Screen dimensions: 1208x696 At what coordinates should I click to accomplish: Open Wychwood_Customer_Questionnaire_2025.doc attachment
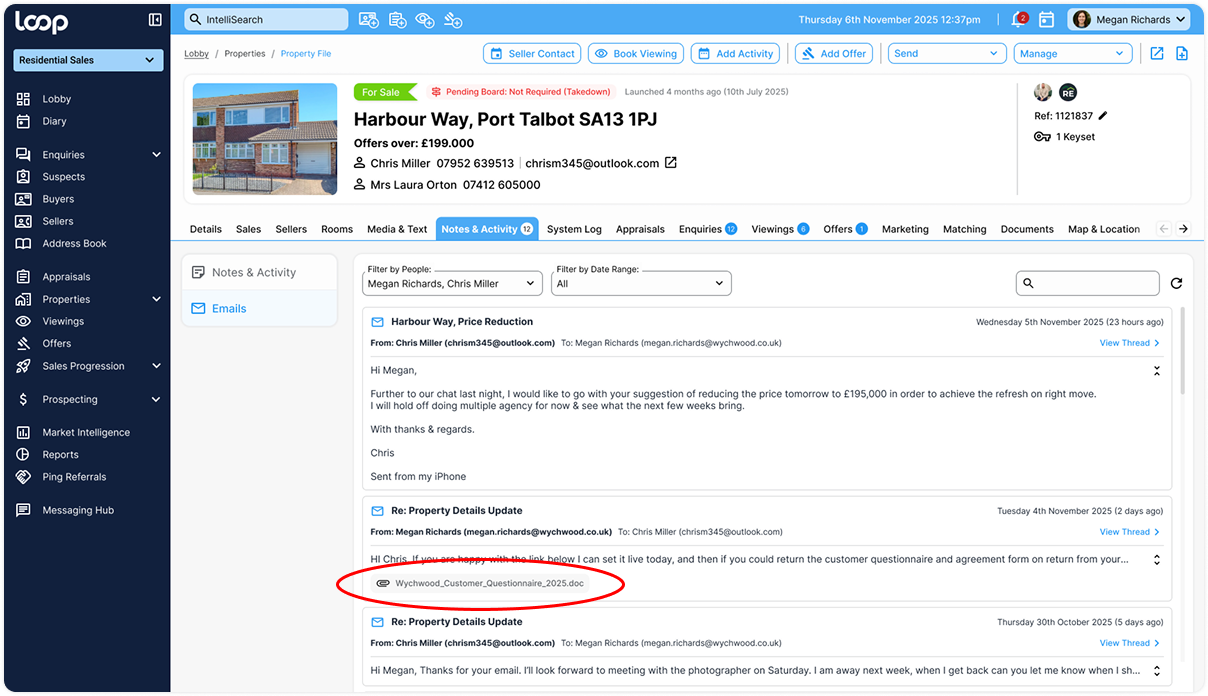click(480, 583)
